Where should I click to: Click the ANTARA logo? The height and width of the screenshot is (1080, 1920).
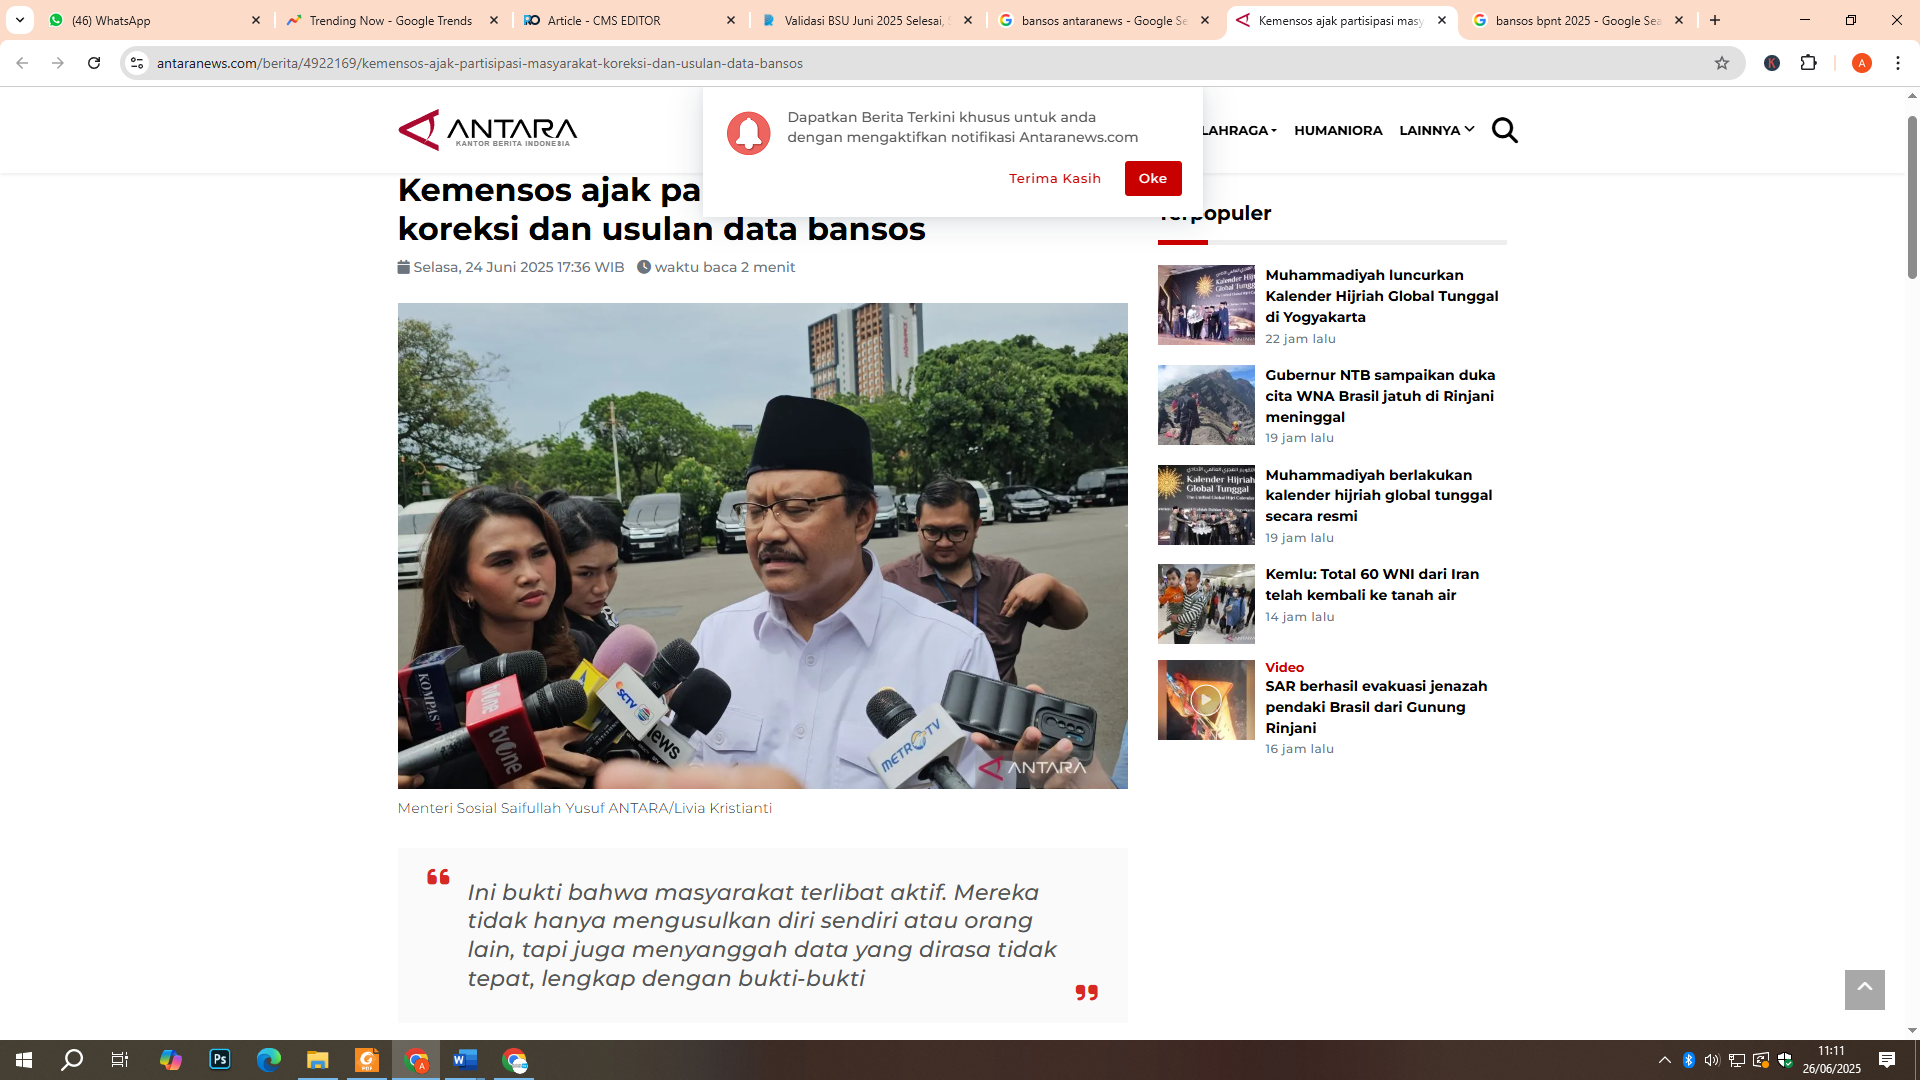(487, 130)
